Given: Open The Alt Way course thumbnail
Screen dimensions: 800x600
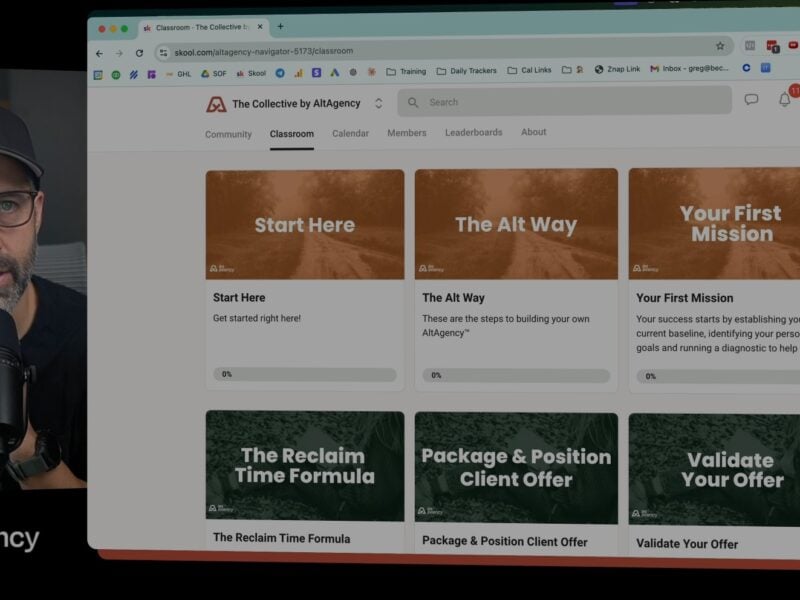Looking at the screenshot, I should (x=516, y=224).
